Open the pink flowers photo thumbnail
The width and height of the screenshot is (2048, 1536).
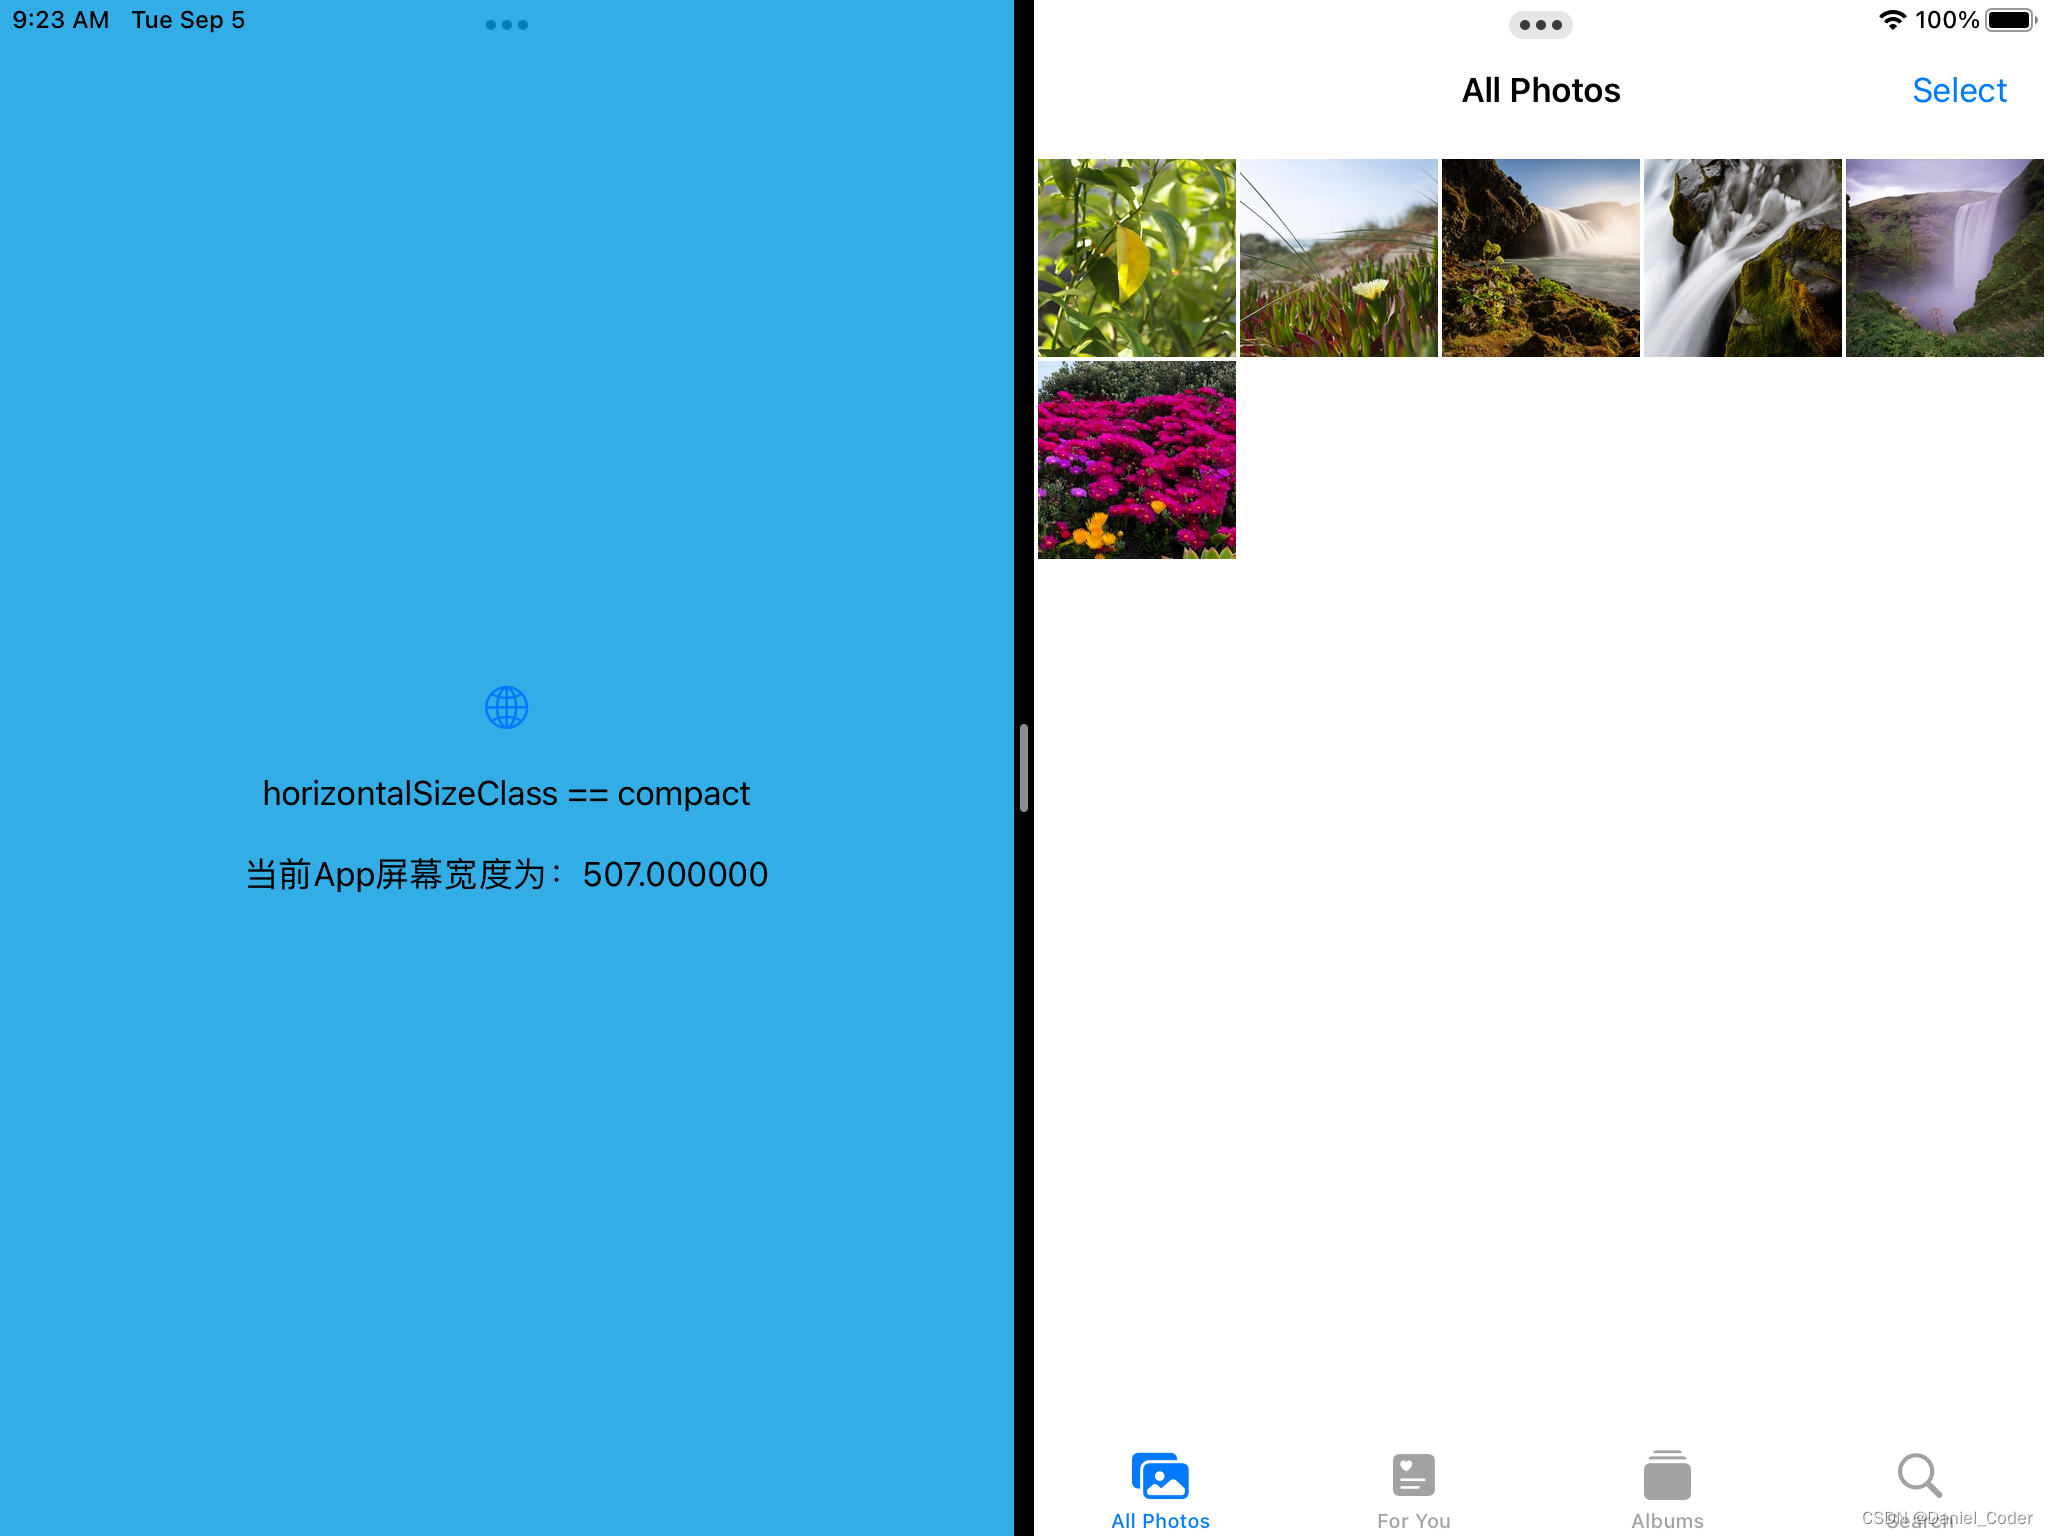(x=1136, y=460)
